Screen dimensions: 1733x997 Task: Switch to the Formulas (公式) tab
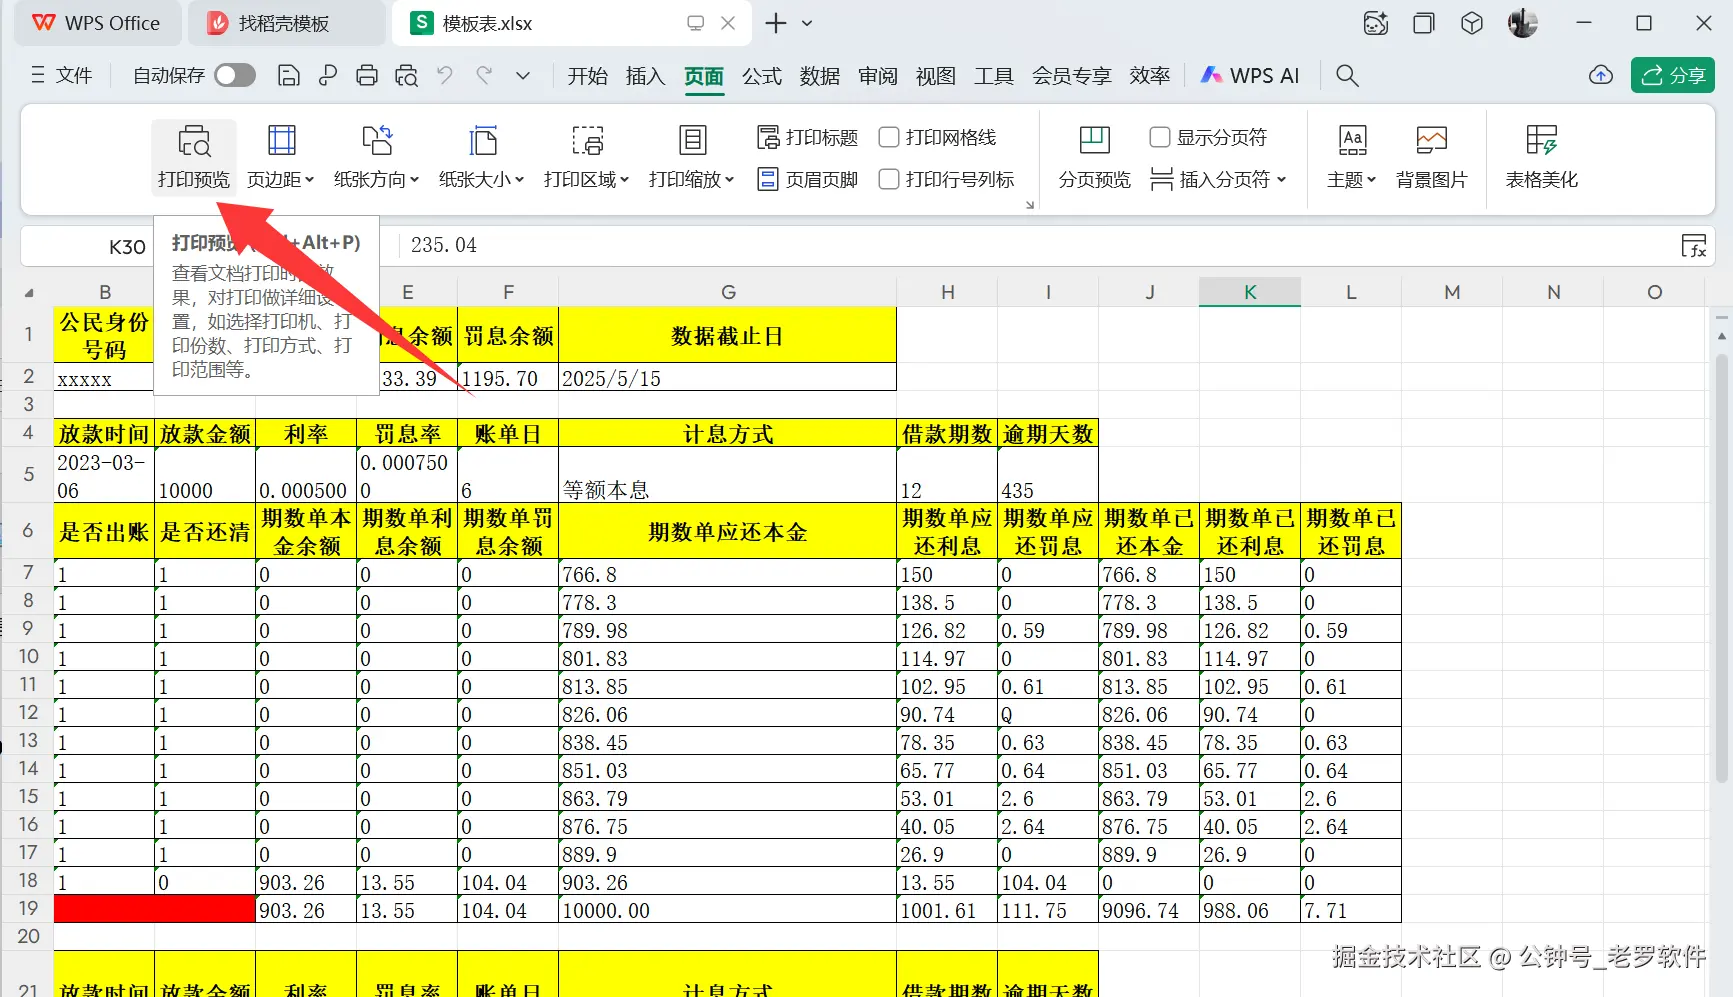tap(762, 76)
